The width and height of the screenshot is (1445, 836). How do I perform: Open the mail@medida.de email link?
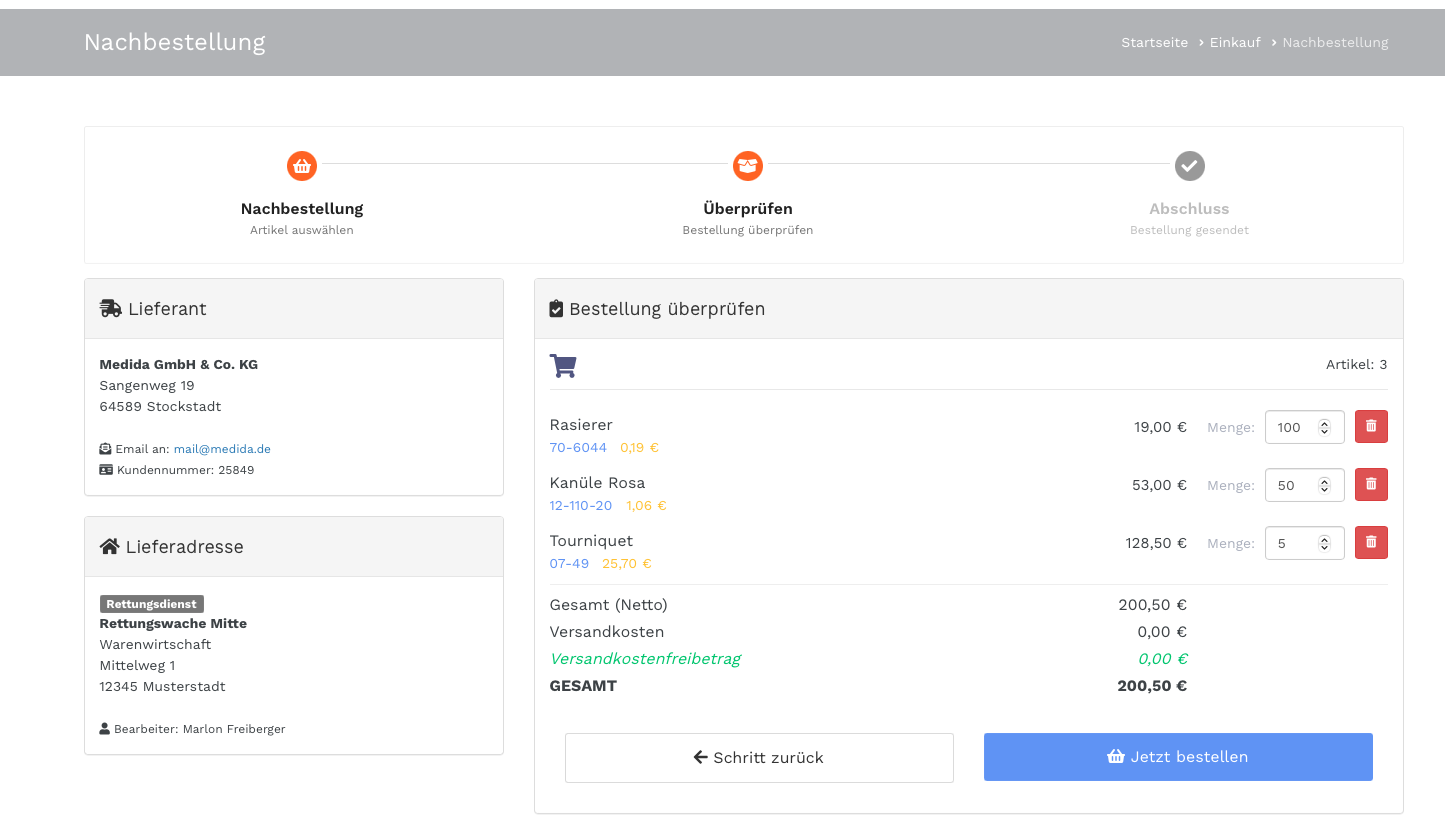click(222, 449)
